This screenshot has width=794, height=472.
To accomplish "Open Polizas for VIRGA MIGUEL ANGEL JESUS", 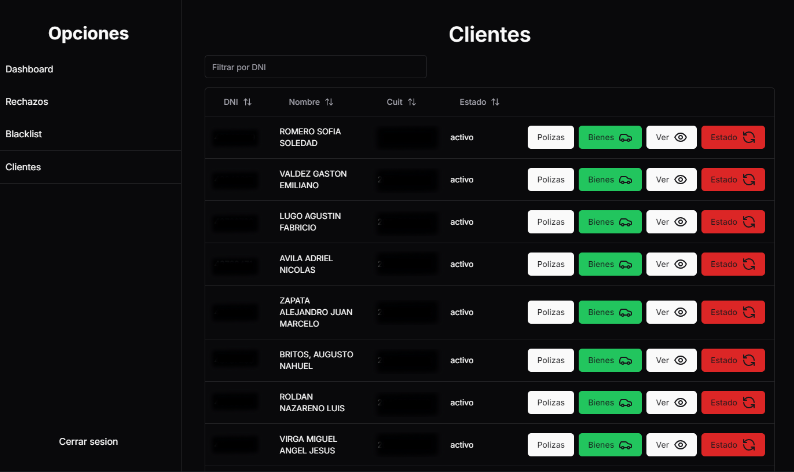I will pos(551,445).
